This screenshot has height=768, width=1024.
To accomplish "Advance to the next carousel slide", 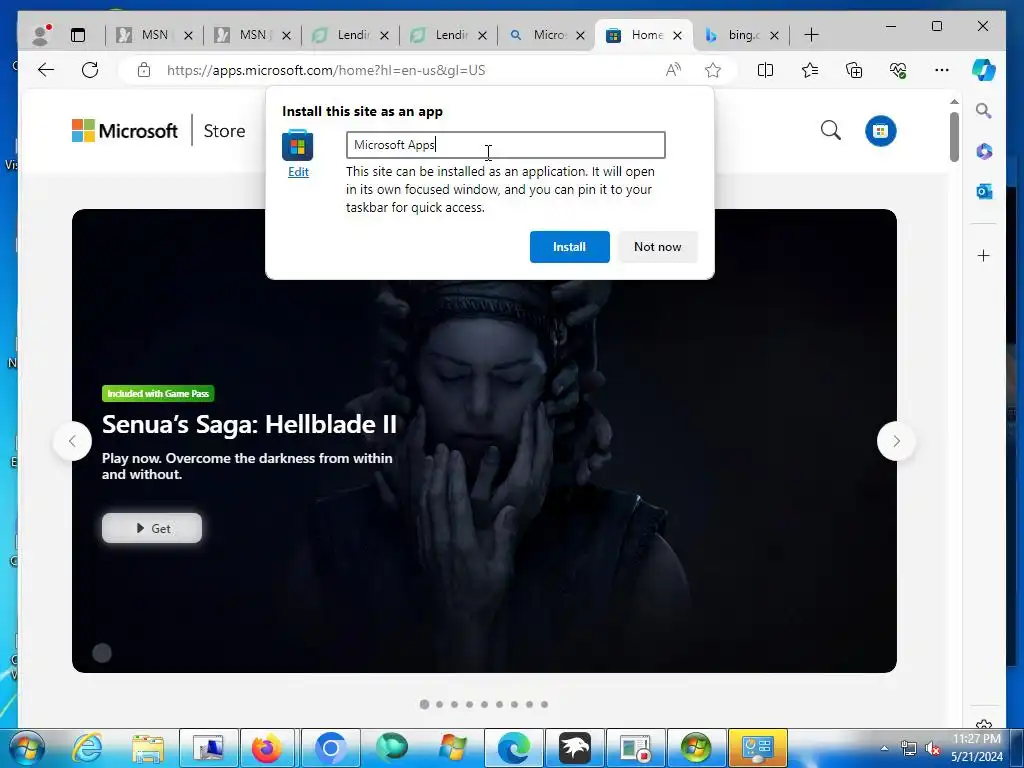I will [896, 441].
